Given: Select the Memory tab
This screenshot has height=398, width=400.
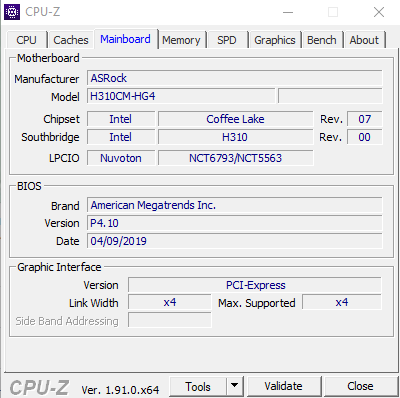Looking at the screenshot, I should [x=181, y=40].
